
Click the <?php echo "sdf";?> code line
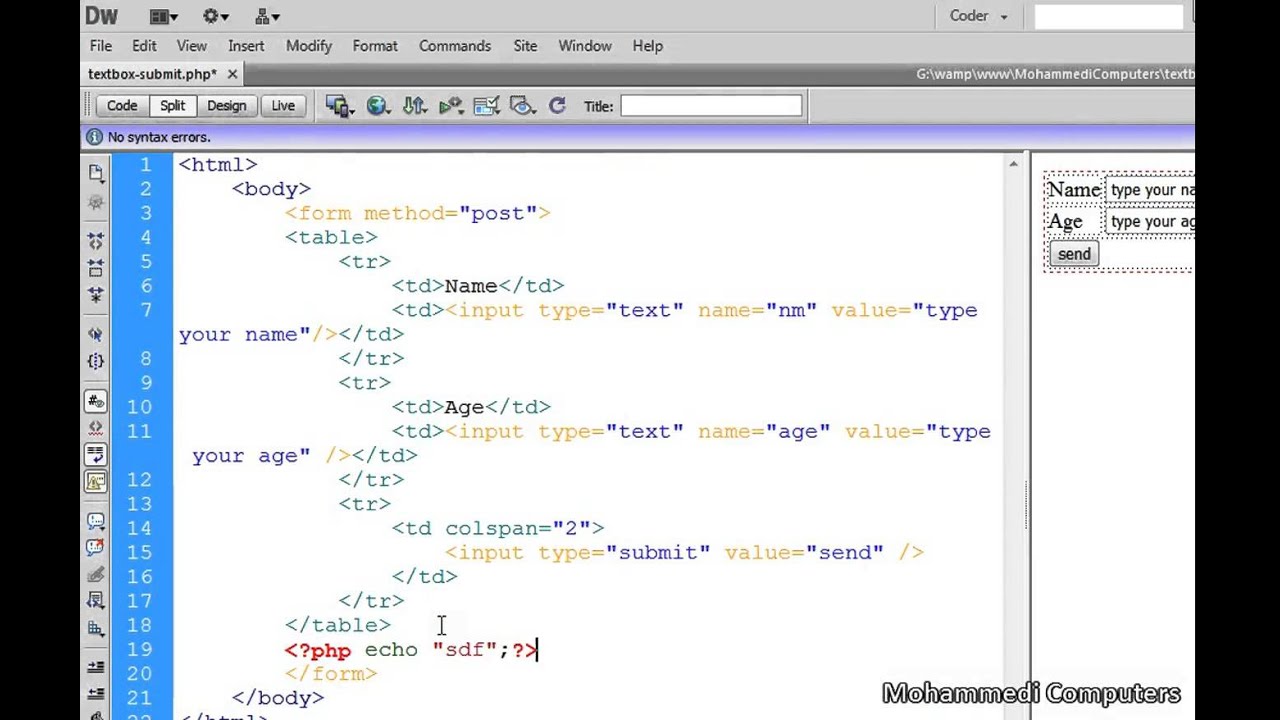coord(412,650)
